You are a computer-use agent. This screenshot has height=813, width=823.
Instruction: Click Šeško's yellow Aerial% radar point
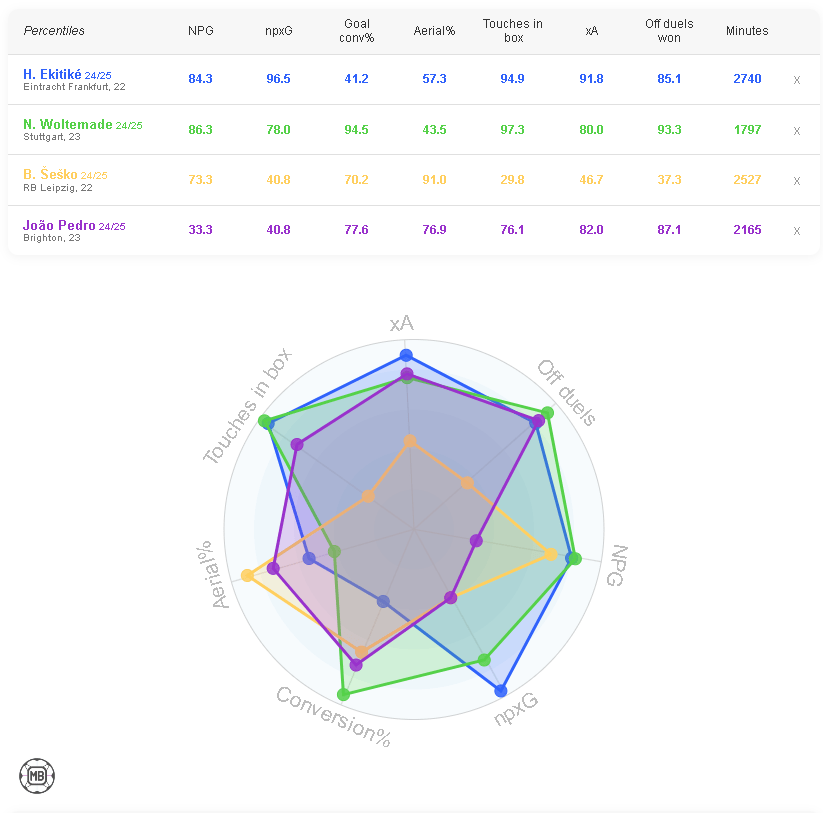(247, 575)
